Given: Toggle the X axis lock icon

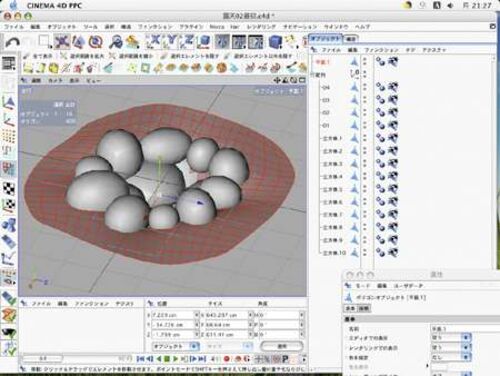Looking at the screenshot, I should (x=154, y=41).
